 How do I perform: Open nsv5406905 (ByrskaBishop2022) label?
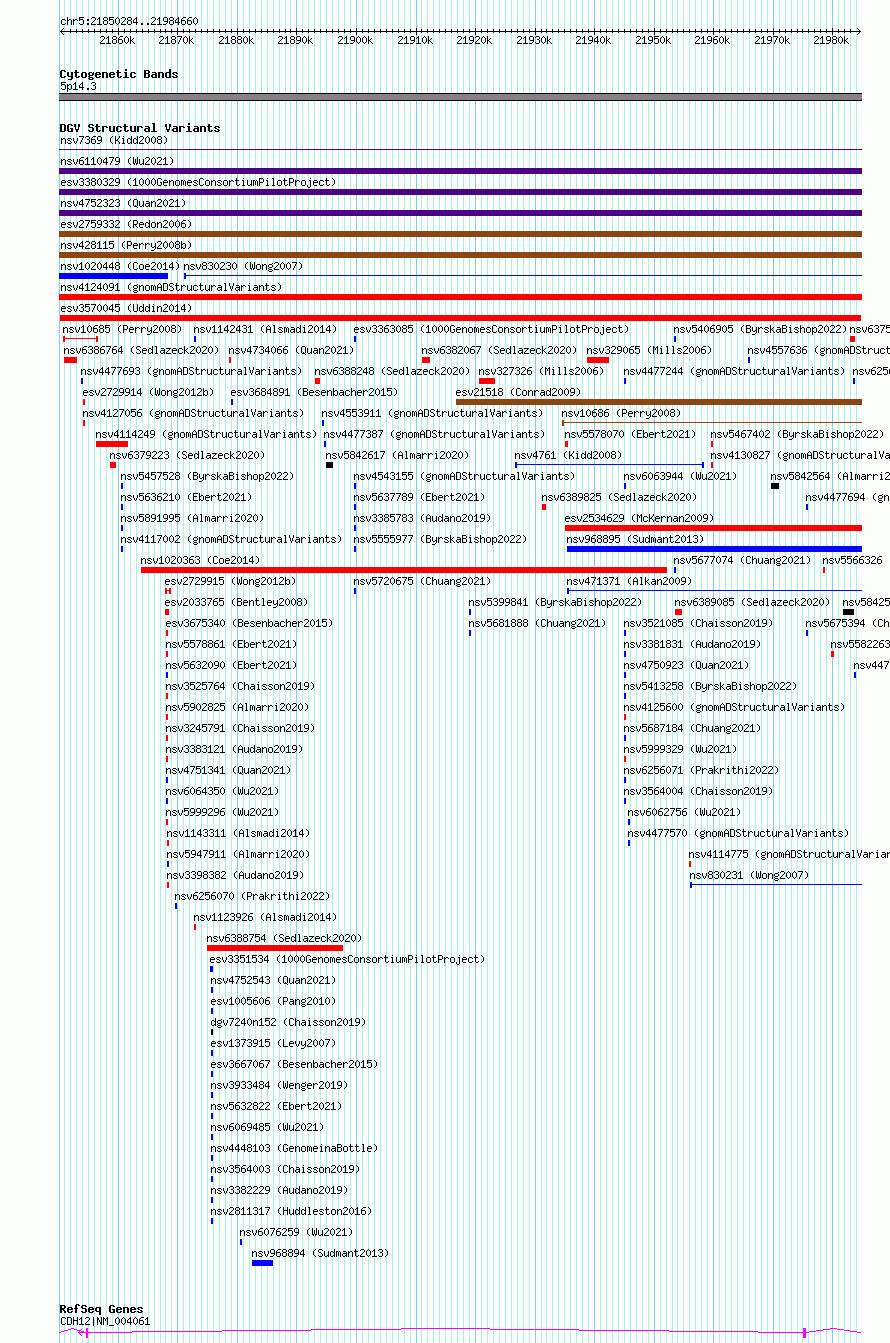pos(760,329)
